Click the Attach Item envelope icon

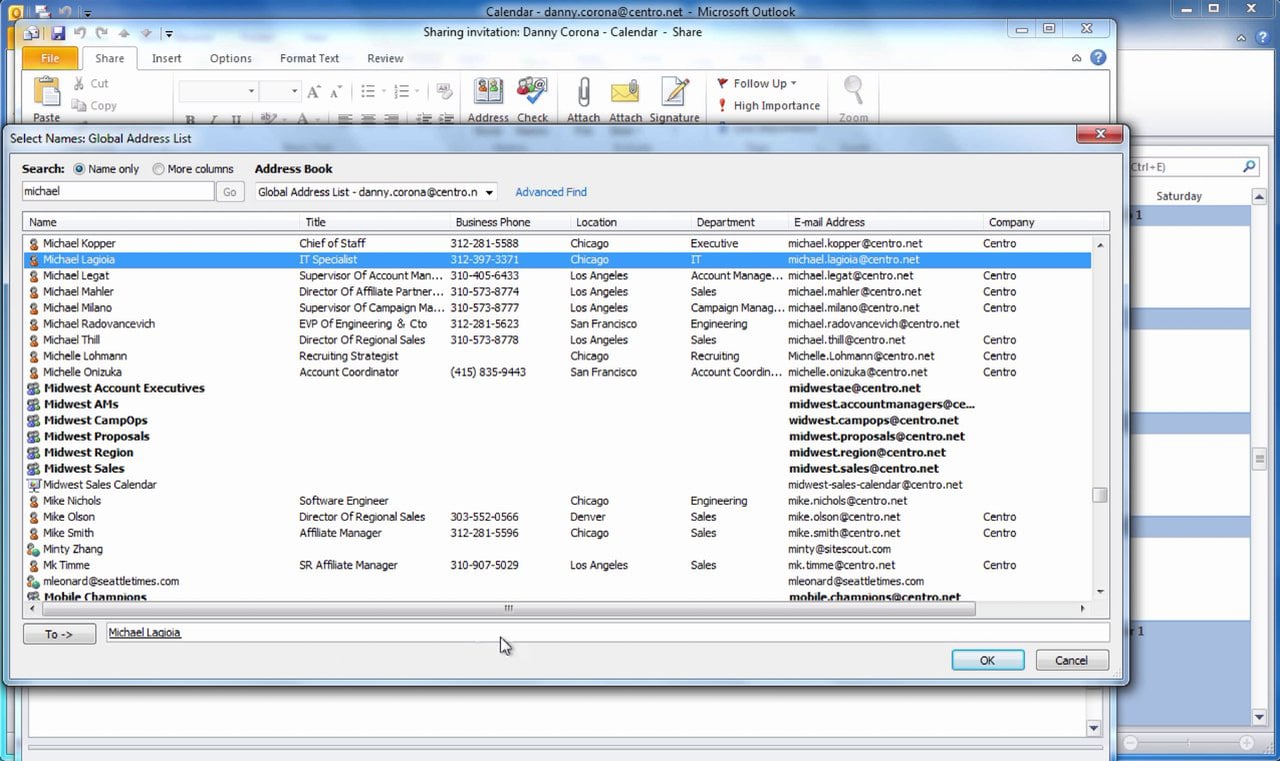coord(625,93)
